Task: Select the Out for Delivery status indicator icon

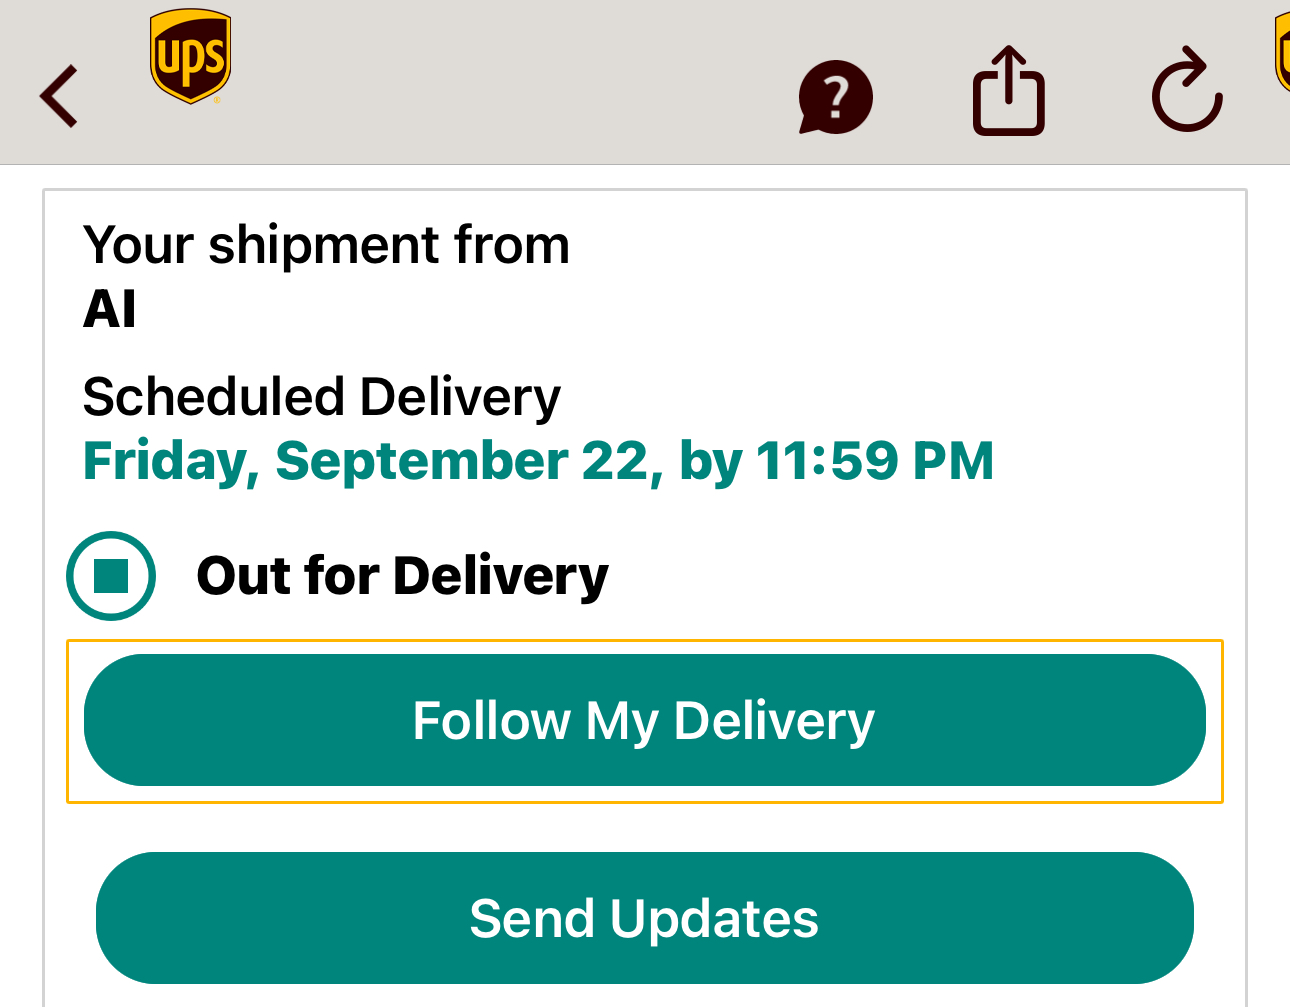Action: coord(111,575)
